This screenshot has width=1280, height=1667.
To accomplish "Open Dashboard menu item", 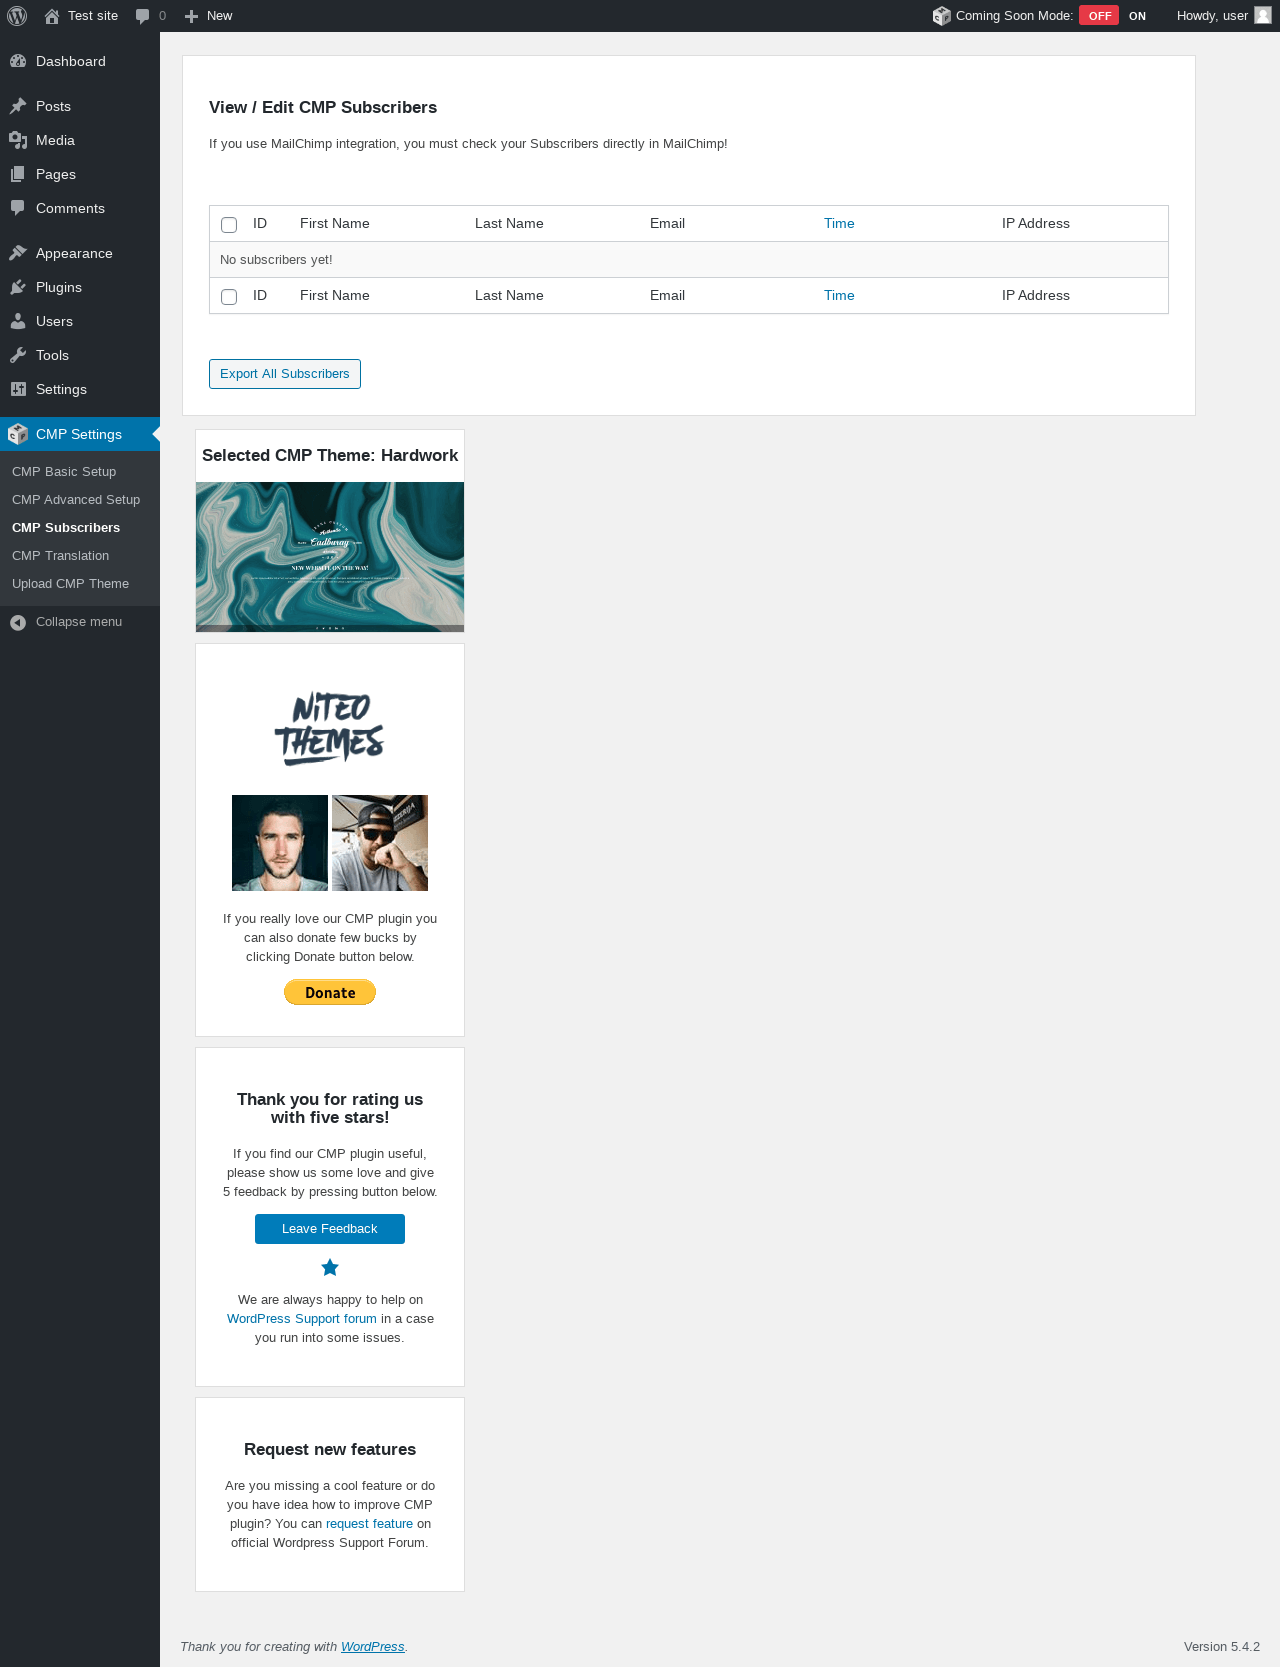I will pos(80,61).
